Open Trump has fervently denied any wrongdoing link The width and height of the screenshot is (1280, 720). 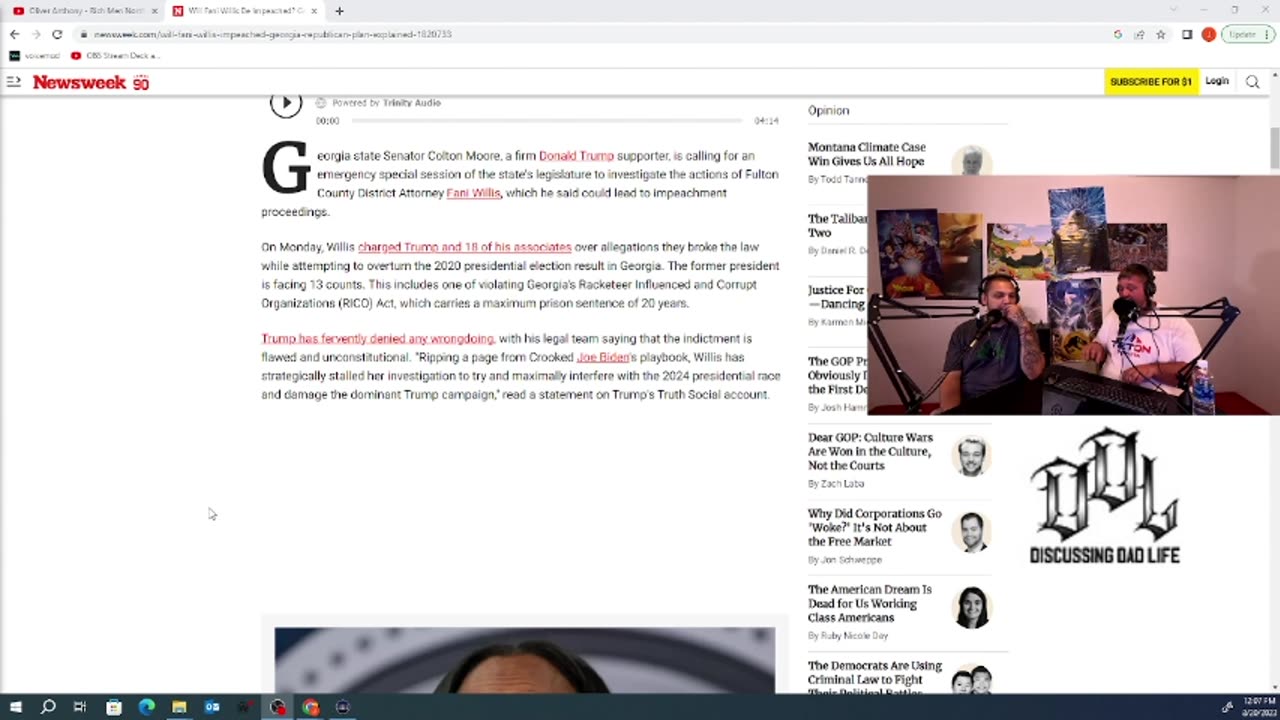pos(377,339)
